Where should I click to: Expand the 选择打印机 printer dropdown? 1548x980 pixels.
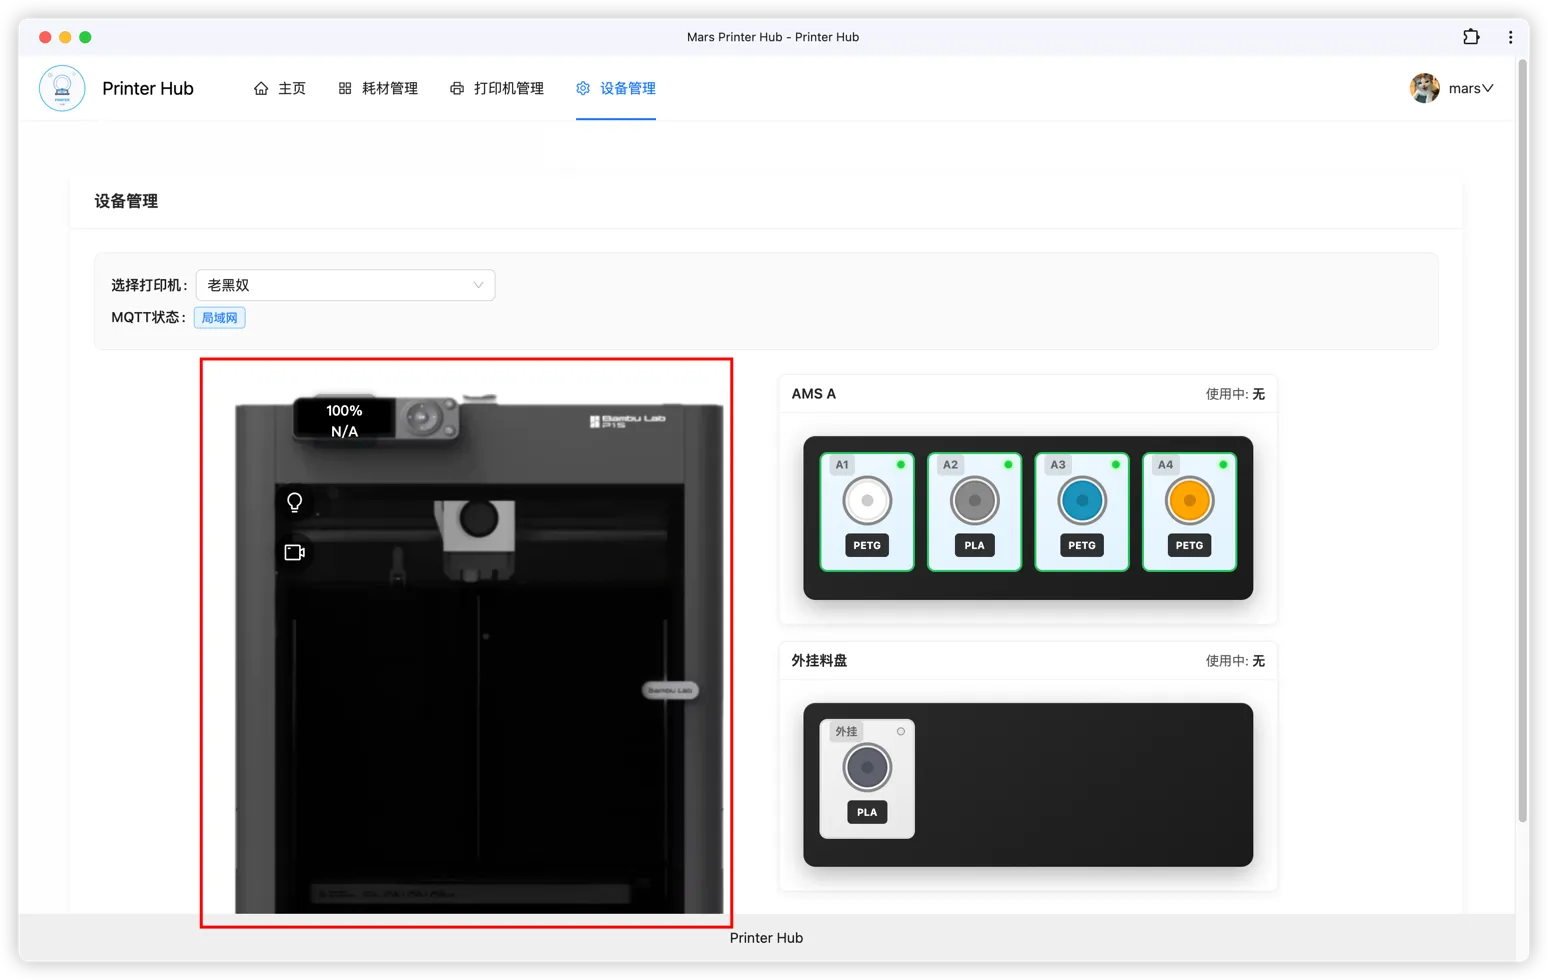[345, 285]
